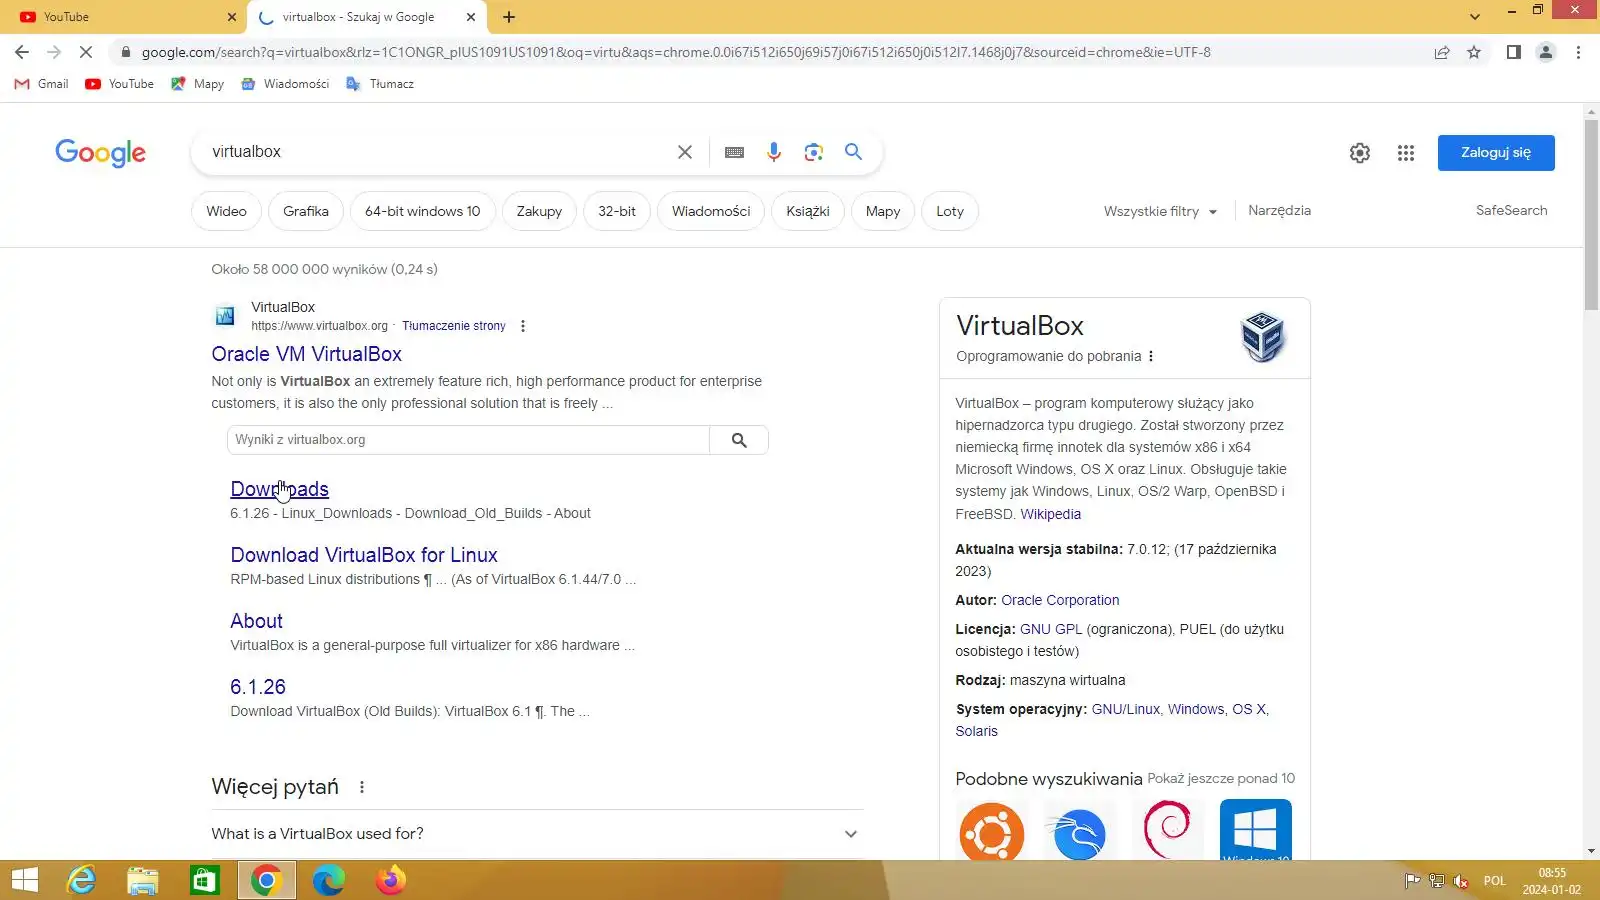Search within virtualbox.org using magnifier button
Screen dimensions: 1600x900
[x=739, y=440]
